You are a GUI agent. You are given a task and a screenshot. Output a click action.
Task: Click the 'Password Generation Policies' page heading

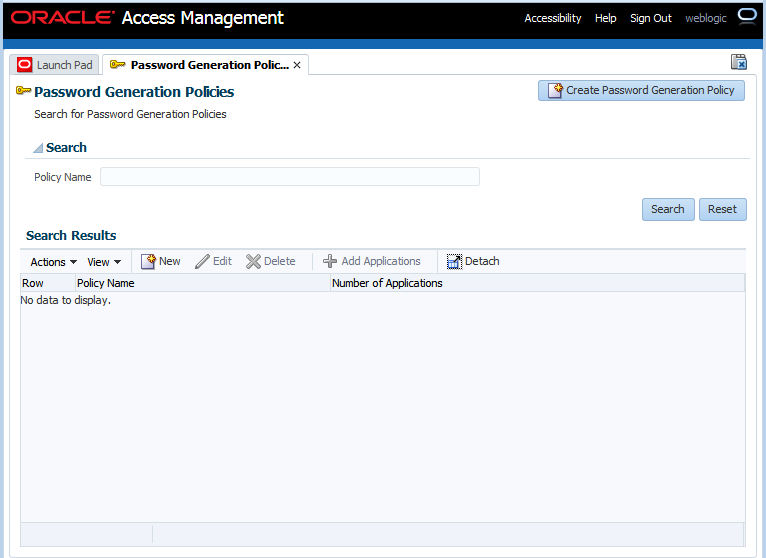[x=134, y=92]
